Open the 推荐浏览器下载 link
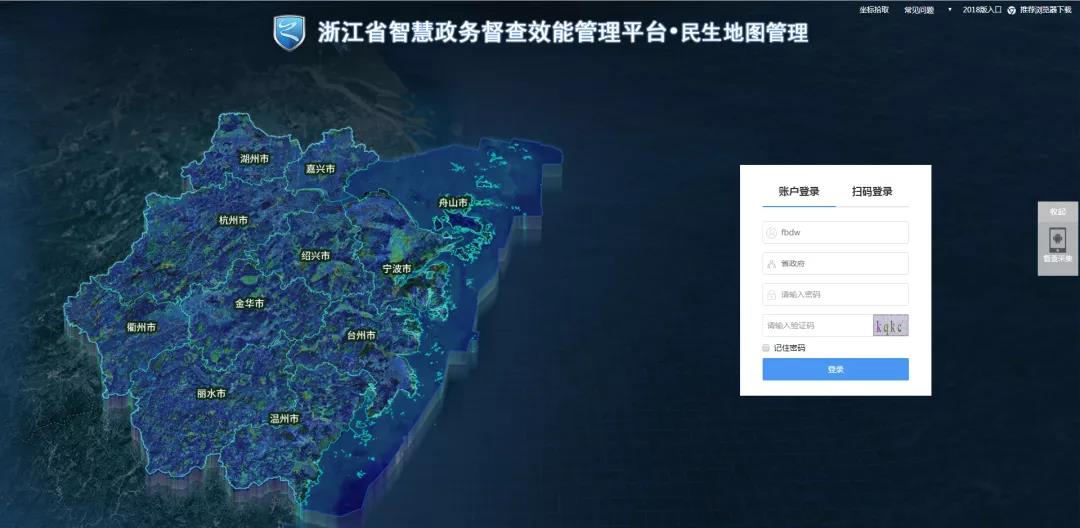The width and height of the screenshot is (1080, 528). pyautogui.click(x=1046, y=10)
